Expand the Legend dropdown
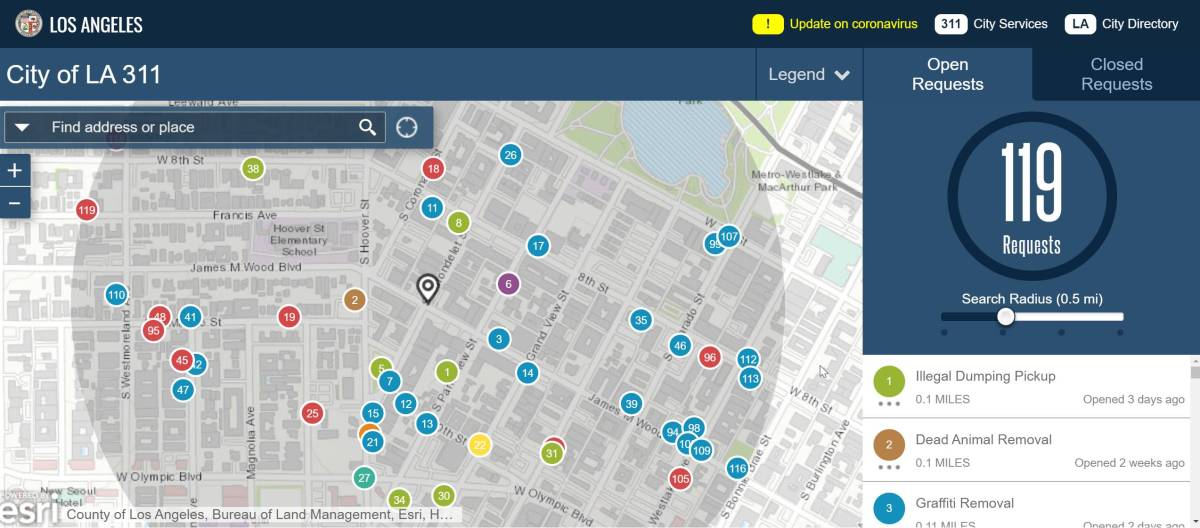1200x528 pixels. pyautogui.click(x=808, y=75)
